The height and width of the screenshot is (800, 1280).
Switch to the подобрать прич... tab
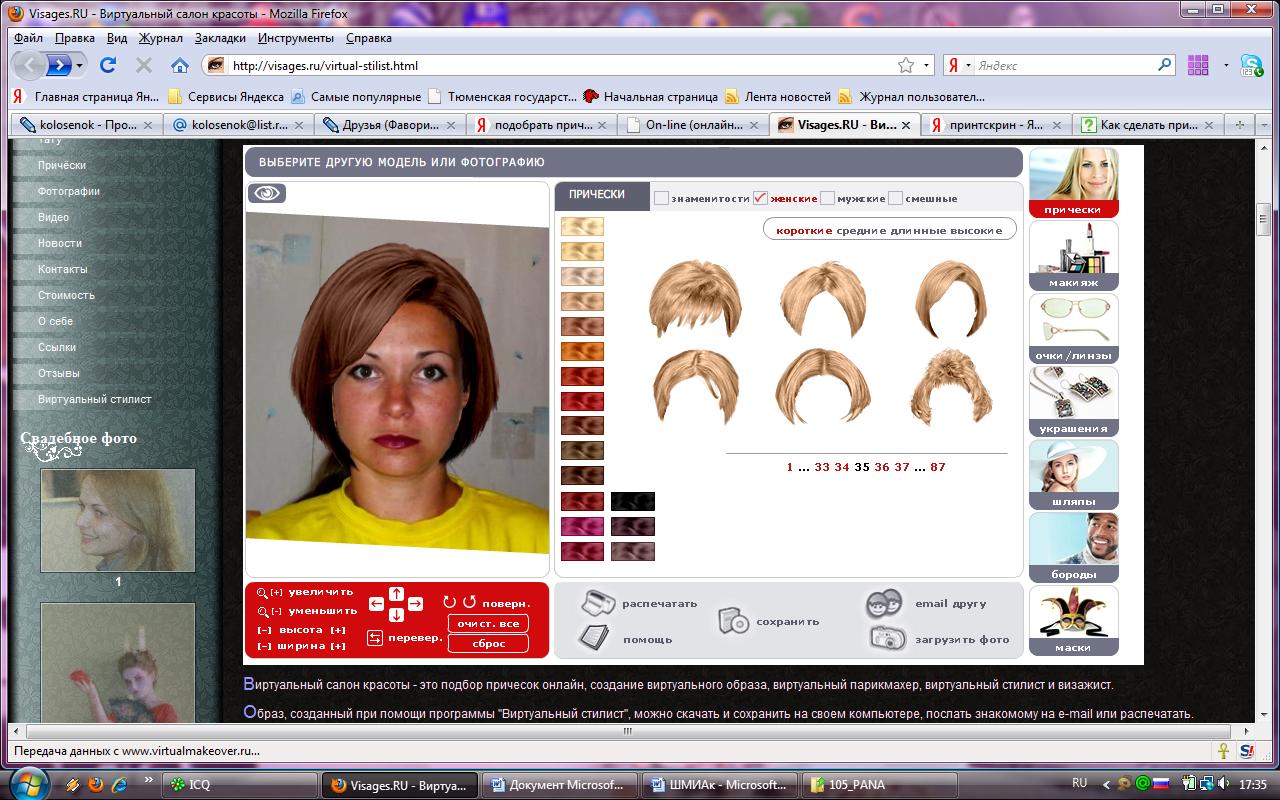[541, 125]
